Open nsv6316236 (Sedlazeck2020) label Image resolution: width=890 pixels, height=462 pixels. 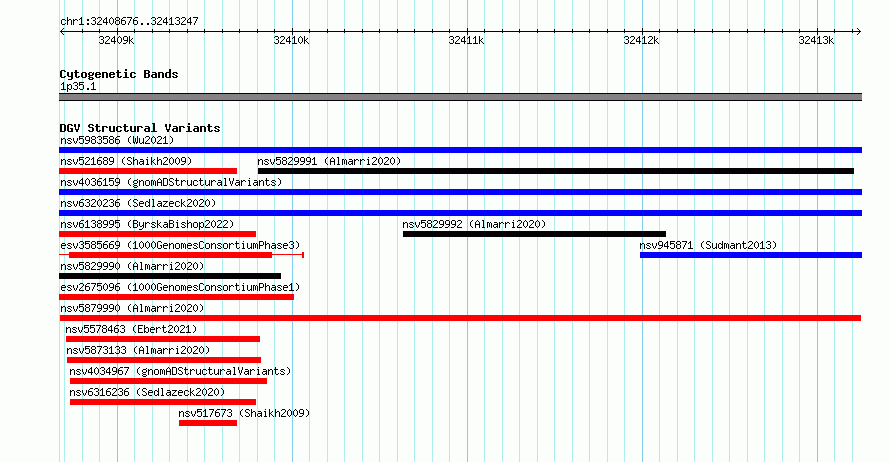pyautogui.click(x=147, y=392)
